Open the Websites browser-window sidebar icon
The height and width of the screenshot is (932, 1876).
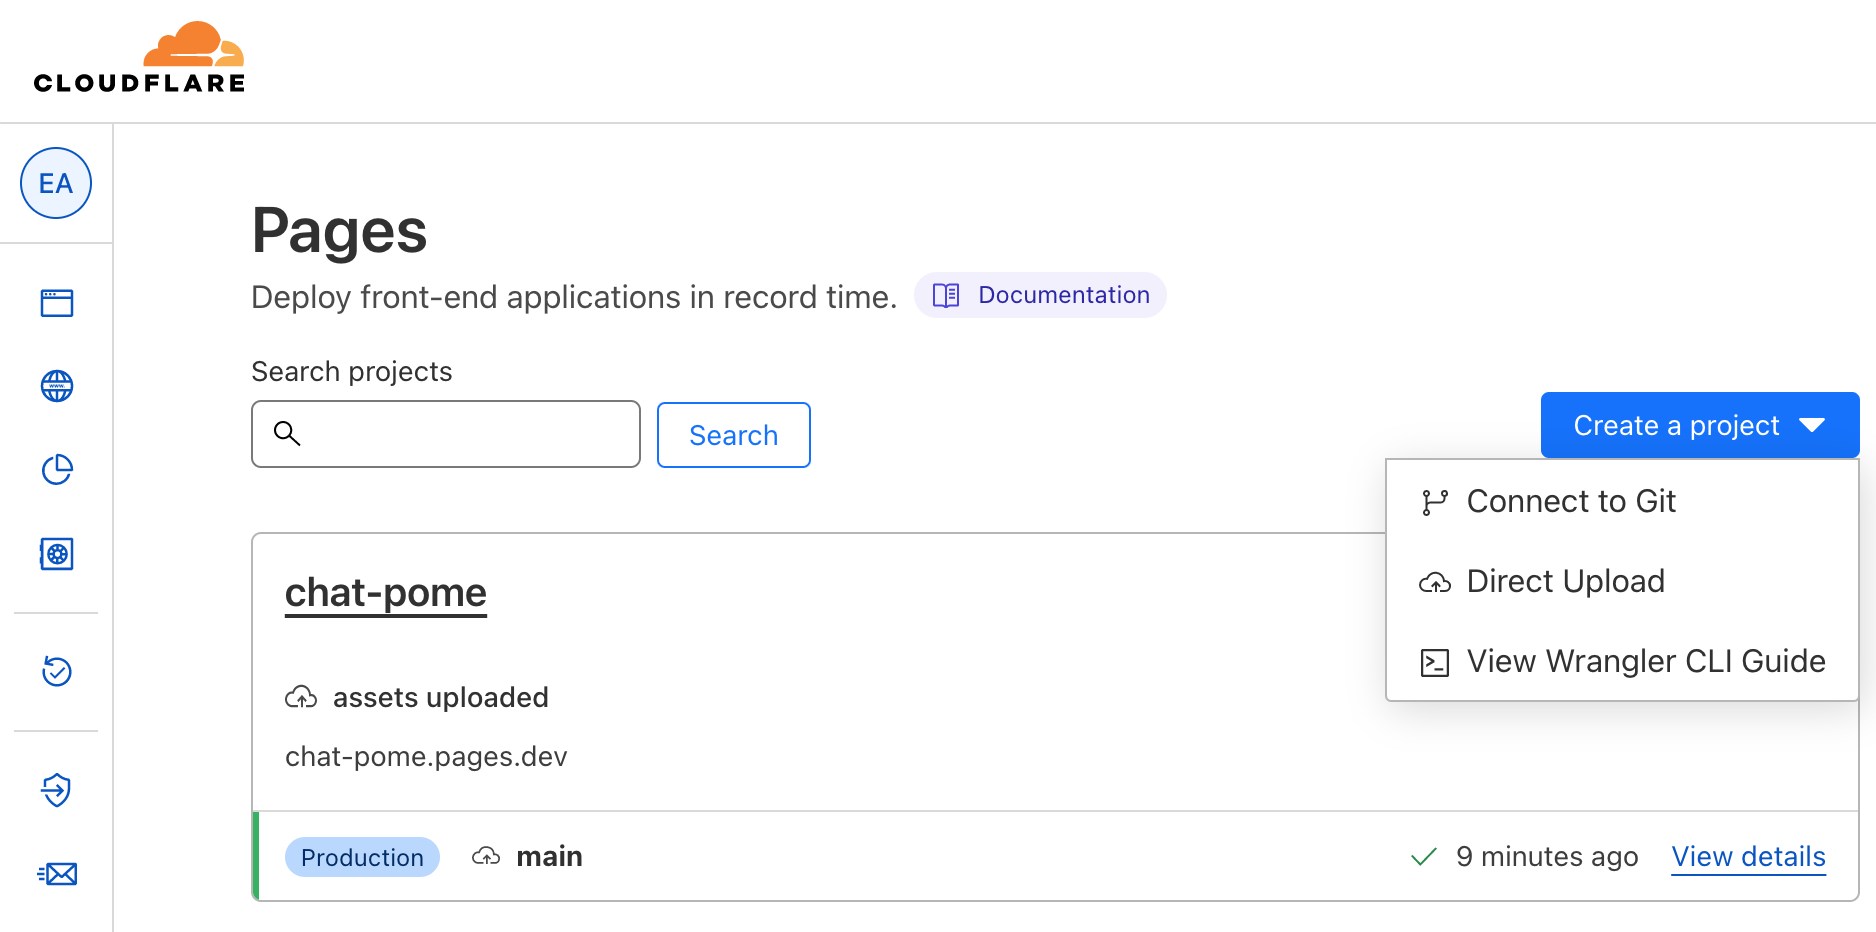tap(57, 303)
